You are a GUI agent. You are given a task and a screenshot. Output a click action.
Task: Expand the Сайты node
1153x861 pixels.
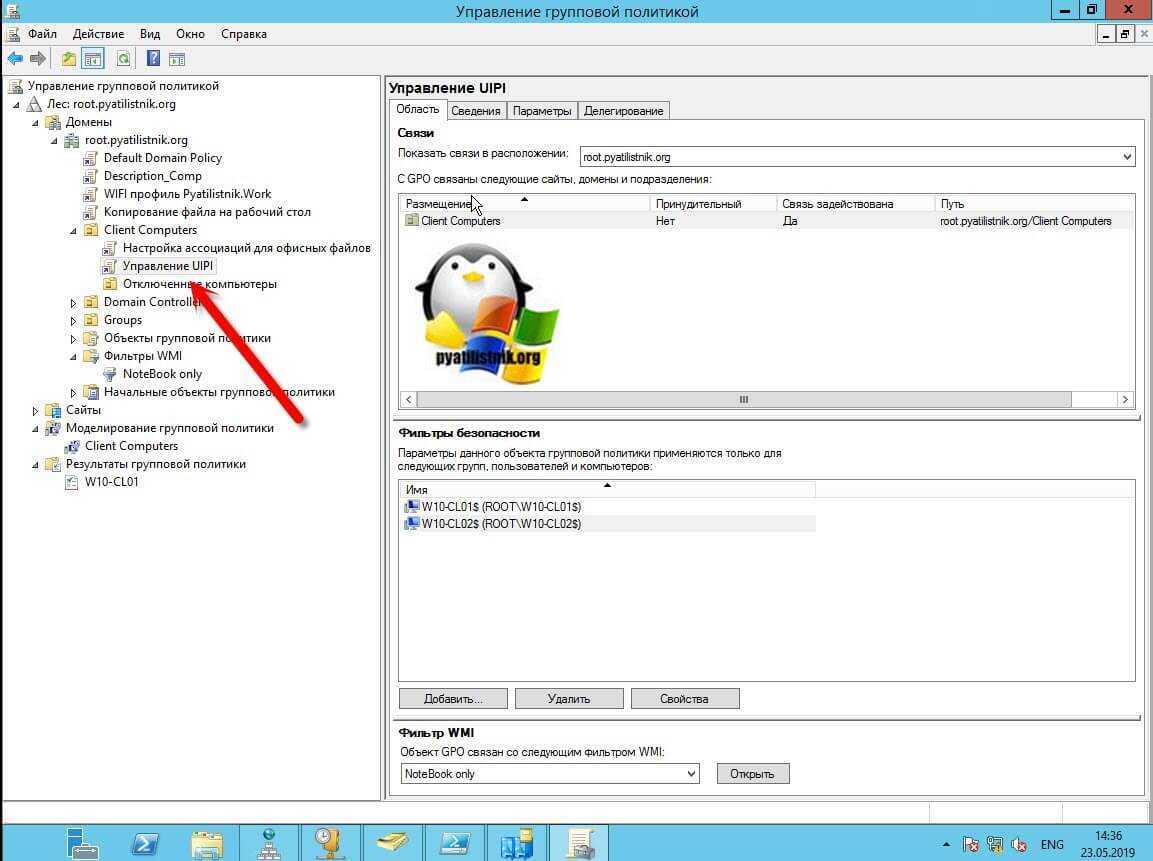[x=35, y=411]
